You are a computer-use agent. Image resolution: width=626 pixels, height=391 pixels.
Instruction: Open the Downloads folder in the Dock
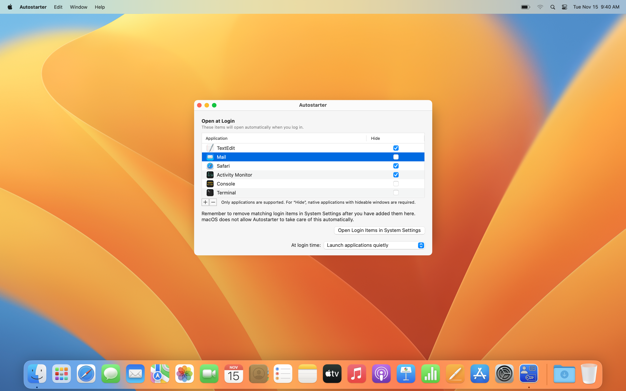pos(564,374)
